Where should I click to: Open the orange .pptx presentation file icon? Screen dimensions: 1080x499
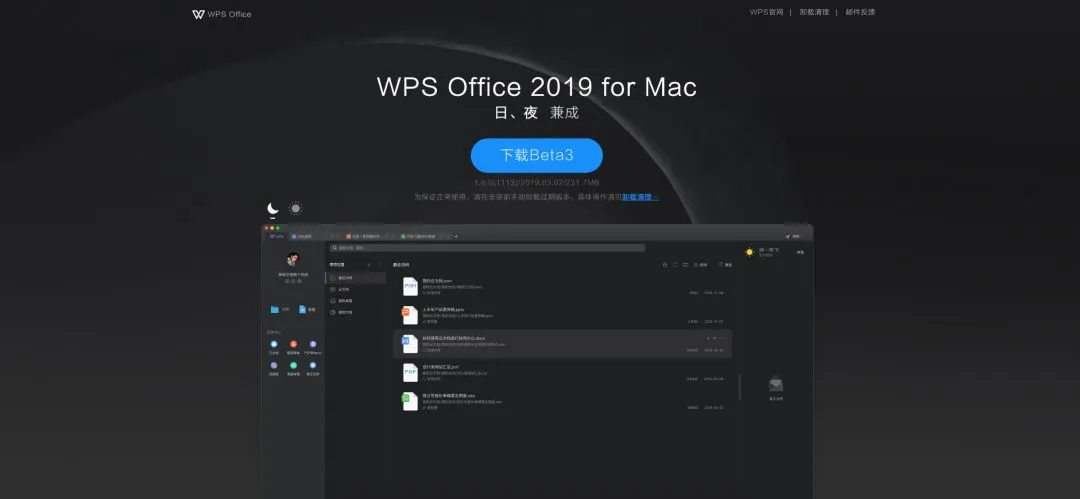click(x=411, y=315)
